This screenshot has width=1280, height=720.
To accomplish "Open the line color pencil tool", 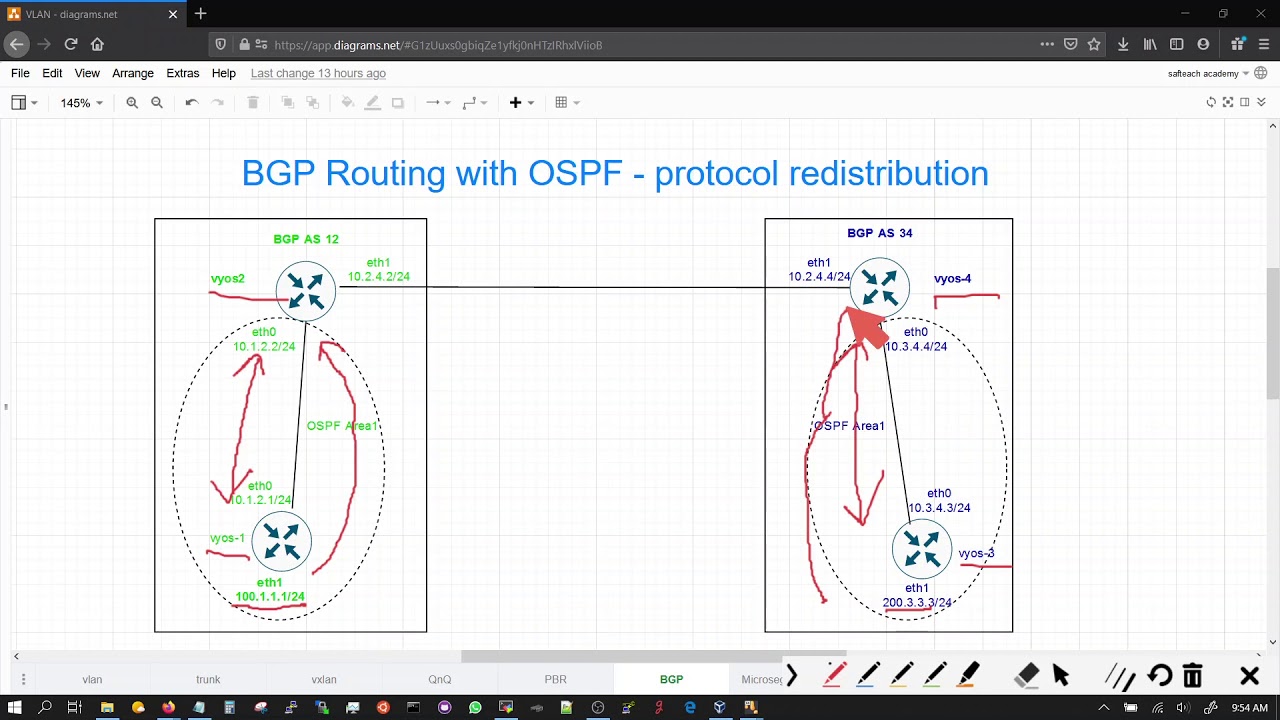I will [372, 103].
